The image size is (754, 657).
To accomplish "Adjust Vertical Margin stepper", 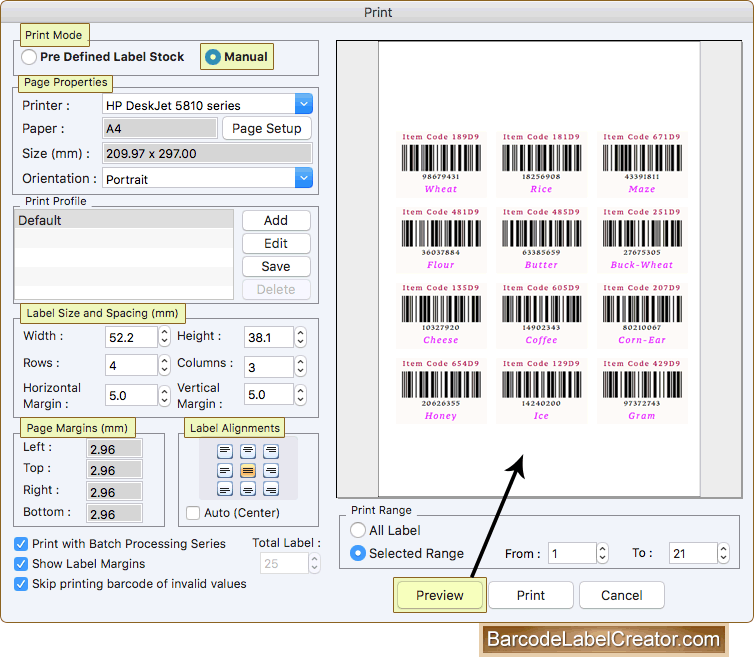I will 301,394.
